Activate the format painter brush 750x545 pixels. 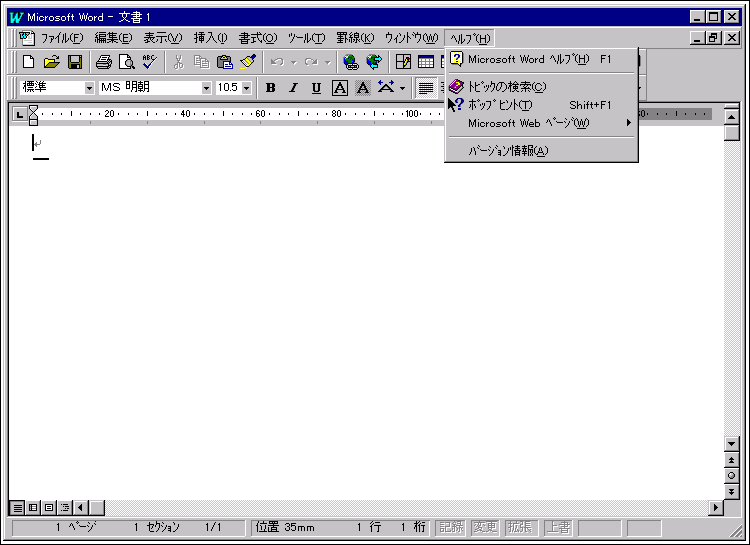point(248,62)
